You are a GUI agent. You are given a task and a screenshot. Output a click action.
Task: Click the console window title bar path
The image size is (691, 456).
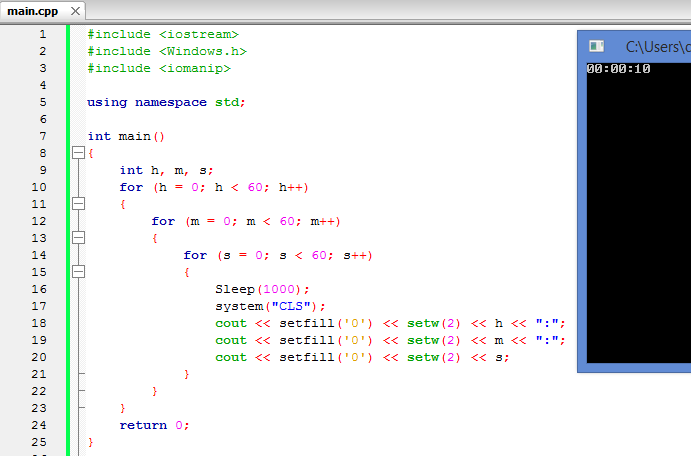coord(656,46)
